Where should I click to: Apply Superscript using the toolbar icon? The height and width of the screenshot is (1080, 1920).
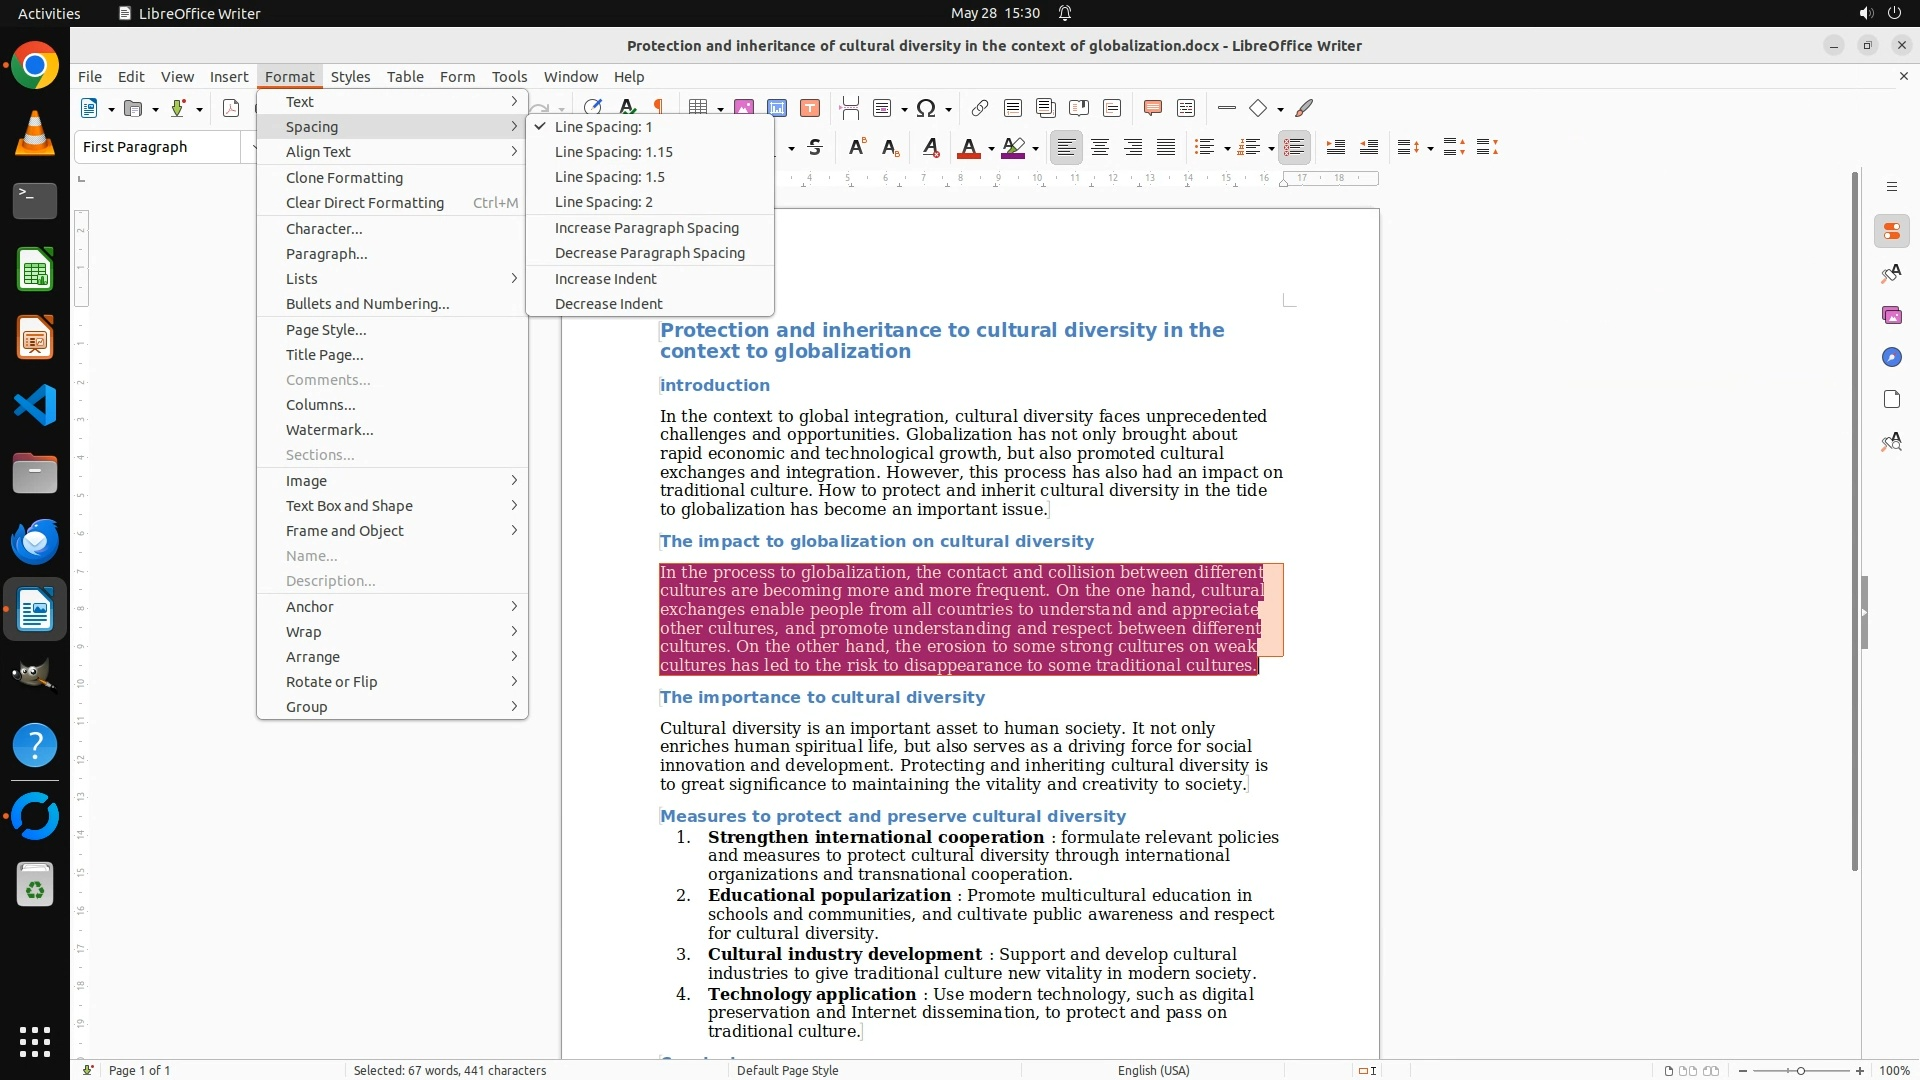(856, 148)
